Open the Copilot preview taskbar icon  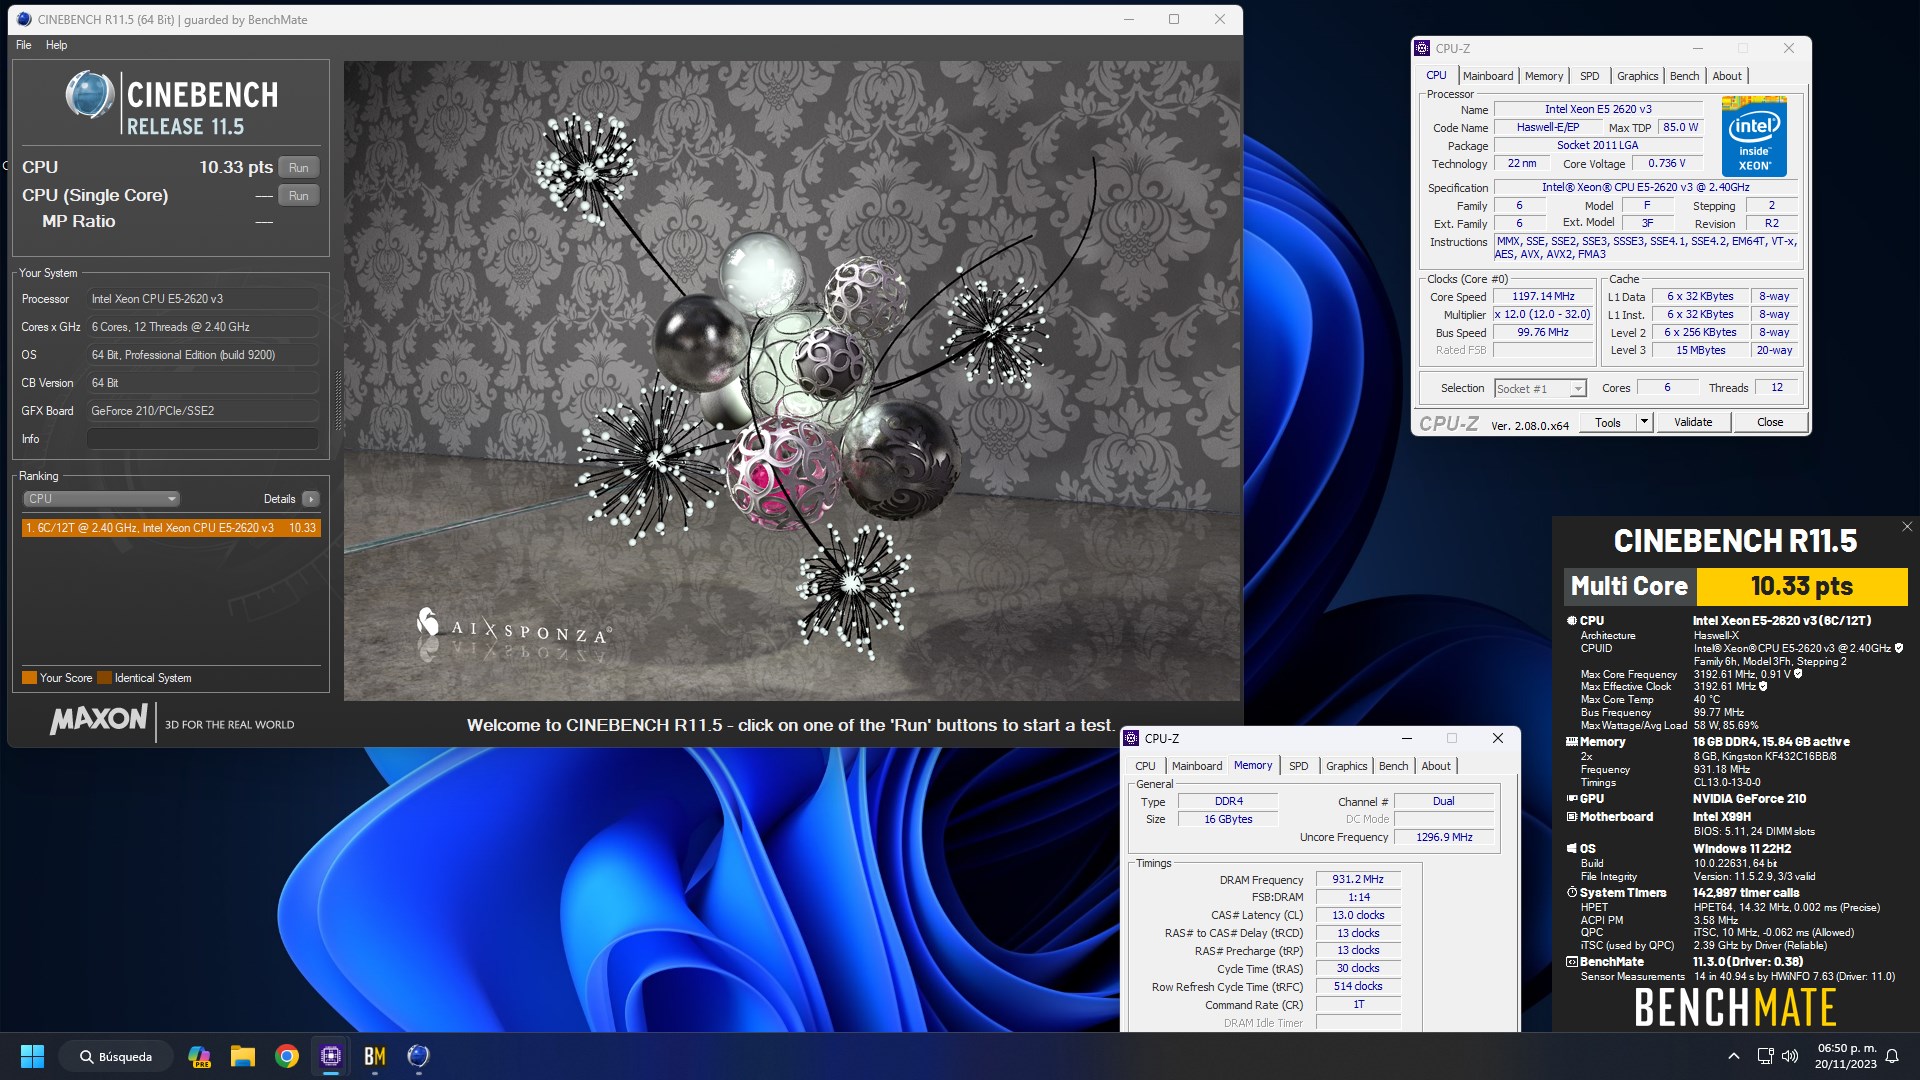point(199,1056)
